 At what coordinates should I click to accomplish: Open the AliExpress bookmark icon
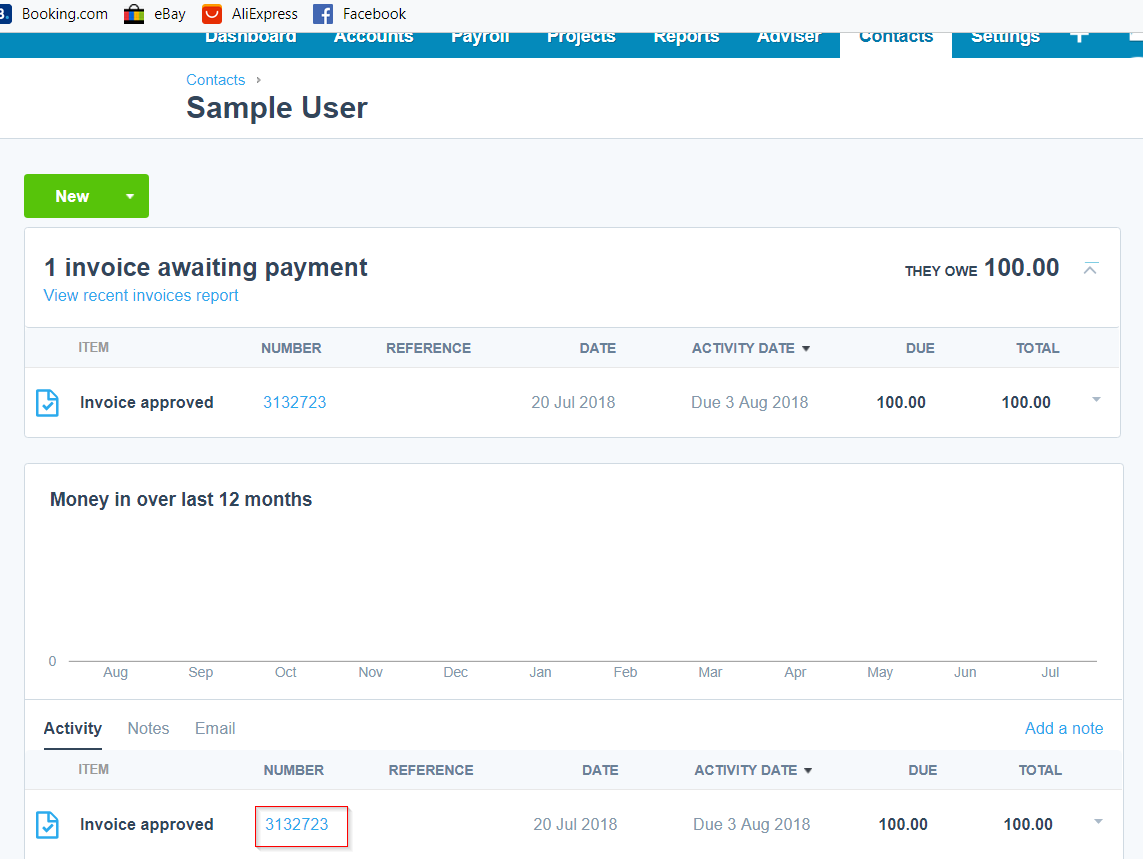pyautogui.click(x=211, y=14)
